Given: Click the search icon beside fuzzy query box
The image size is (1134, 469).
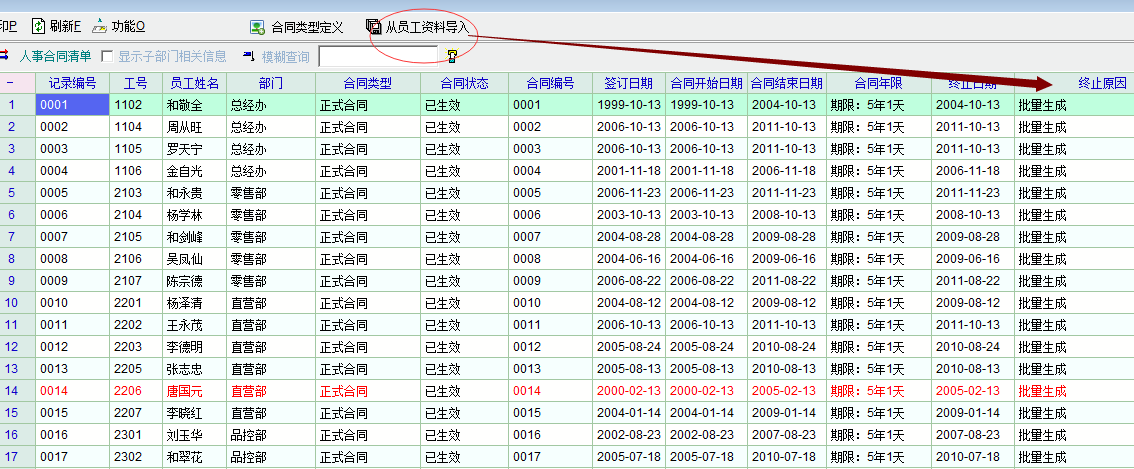Looking at the screenshot, I should (x=452, y=56).
